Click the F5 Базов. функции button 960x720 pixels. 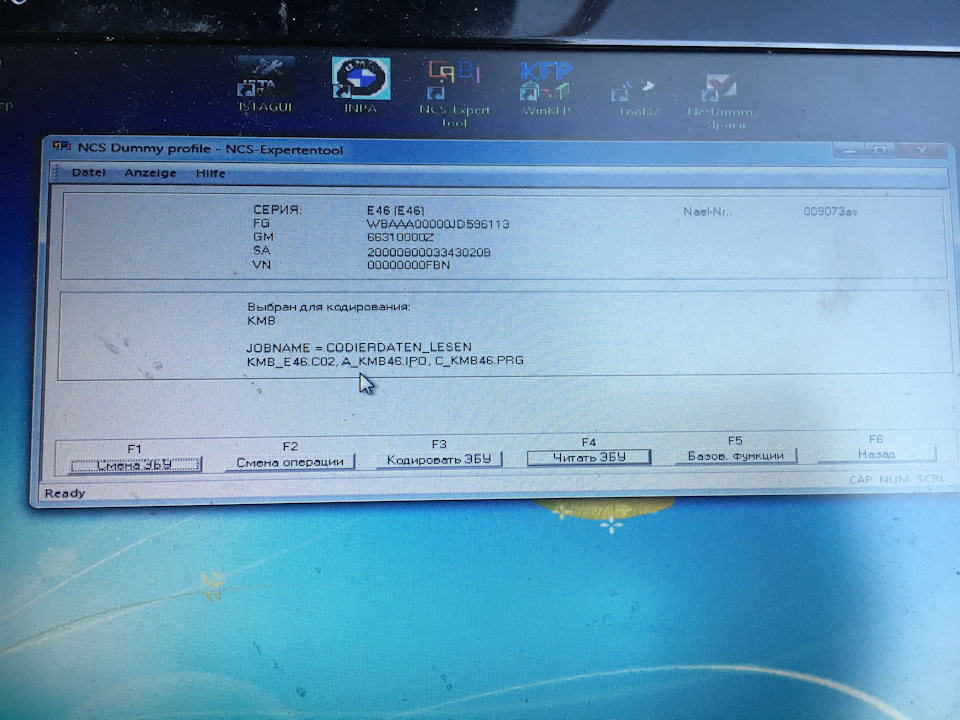point(735,456)
